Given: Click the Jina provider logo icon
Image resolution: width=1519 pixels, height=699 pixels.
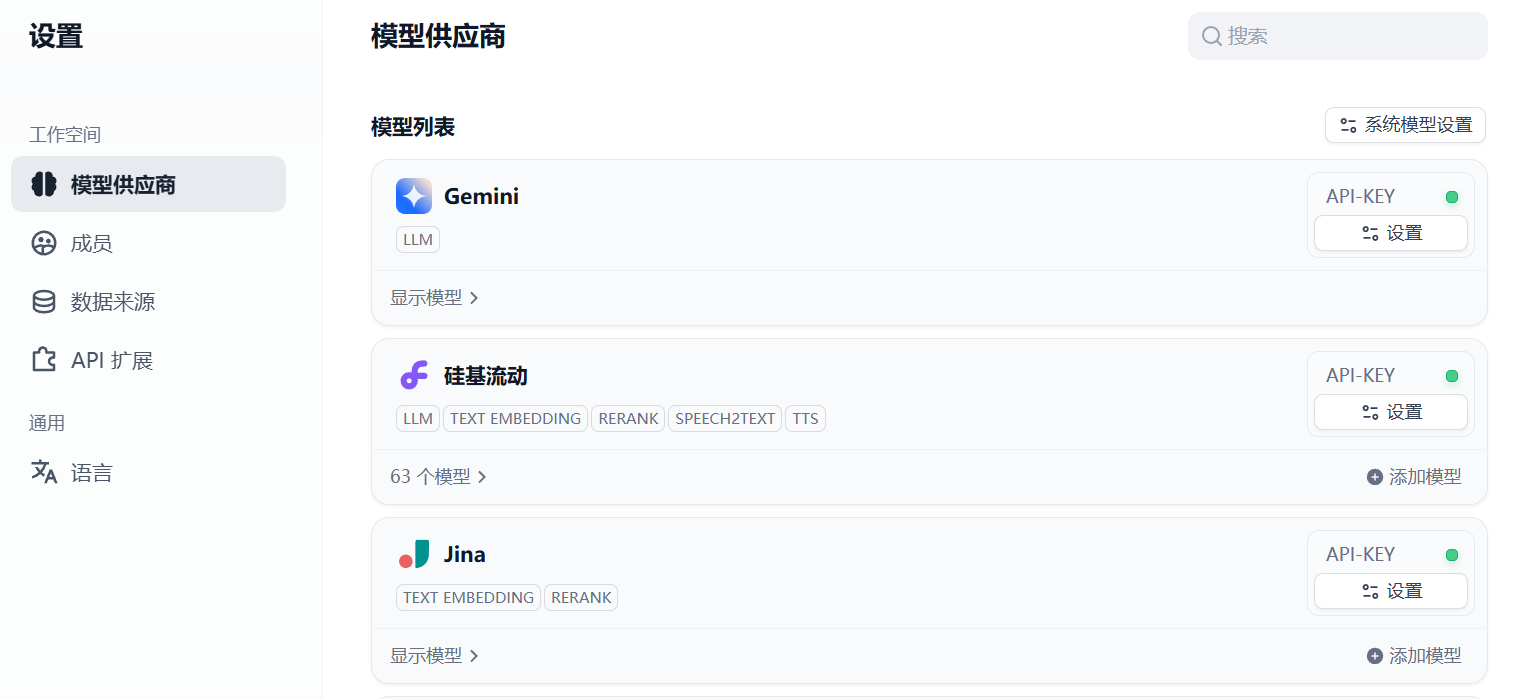Looking at the screenshot, I should coord(413,554).
